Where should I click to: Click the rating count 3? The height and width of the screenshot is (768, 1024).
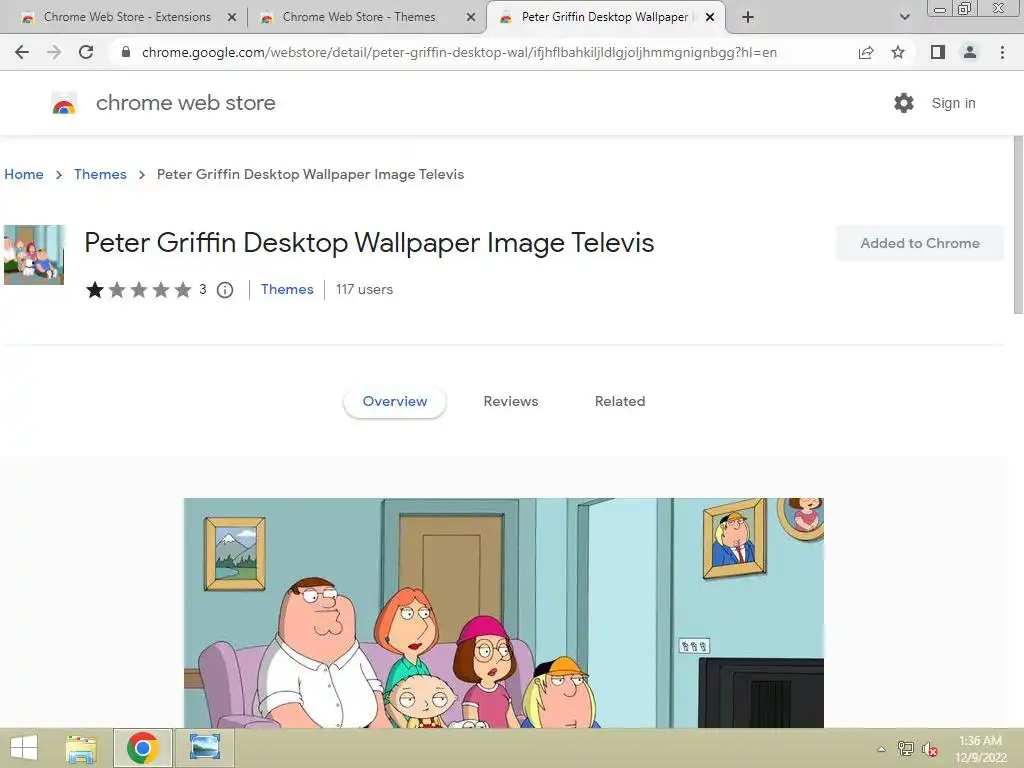pyautogui.click(x=203, y=289)
